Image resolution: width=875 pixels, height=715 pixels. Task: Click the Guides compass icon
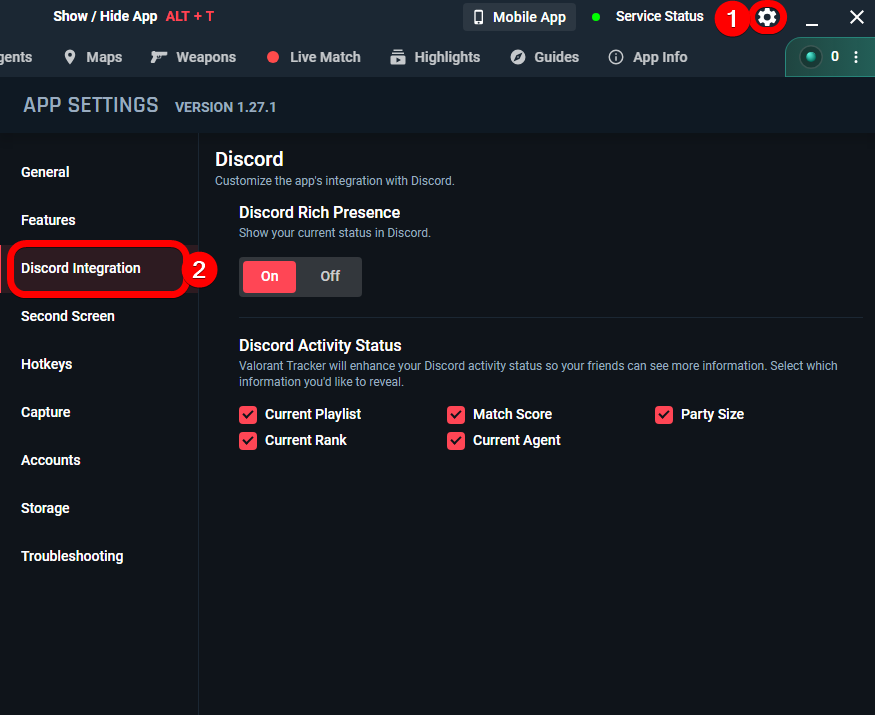click(518, 57)
